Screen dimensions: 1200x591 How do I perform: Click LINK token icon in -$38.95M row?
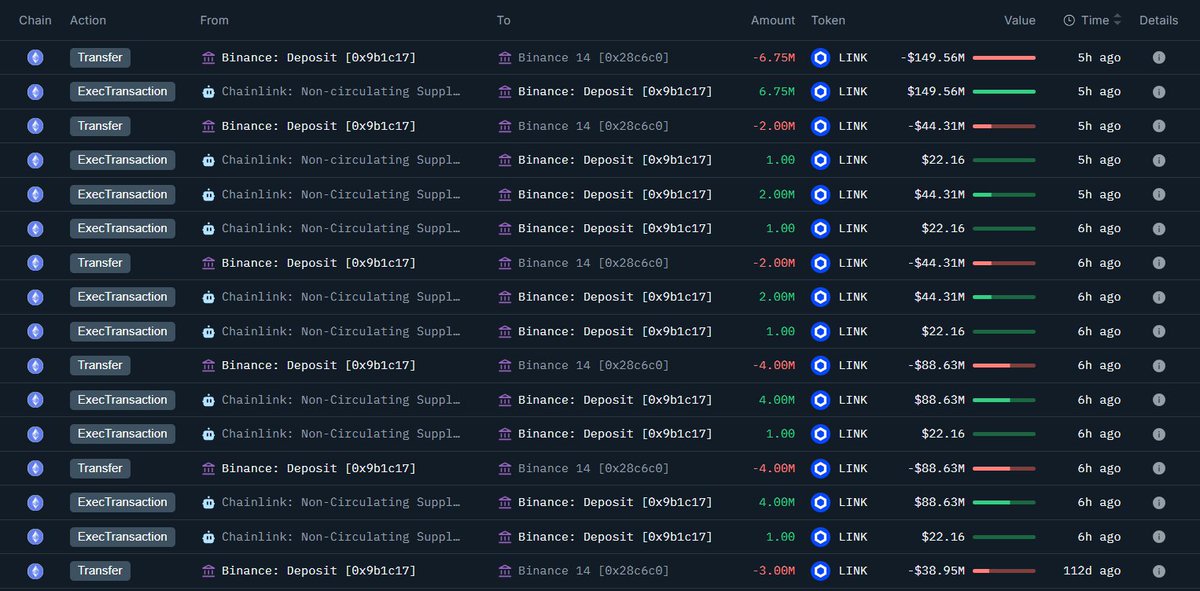point(821,571)
